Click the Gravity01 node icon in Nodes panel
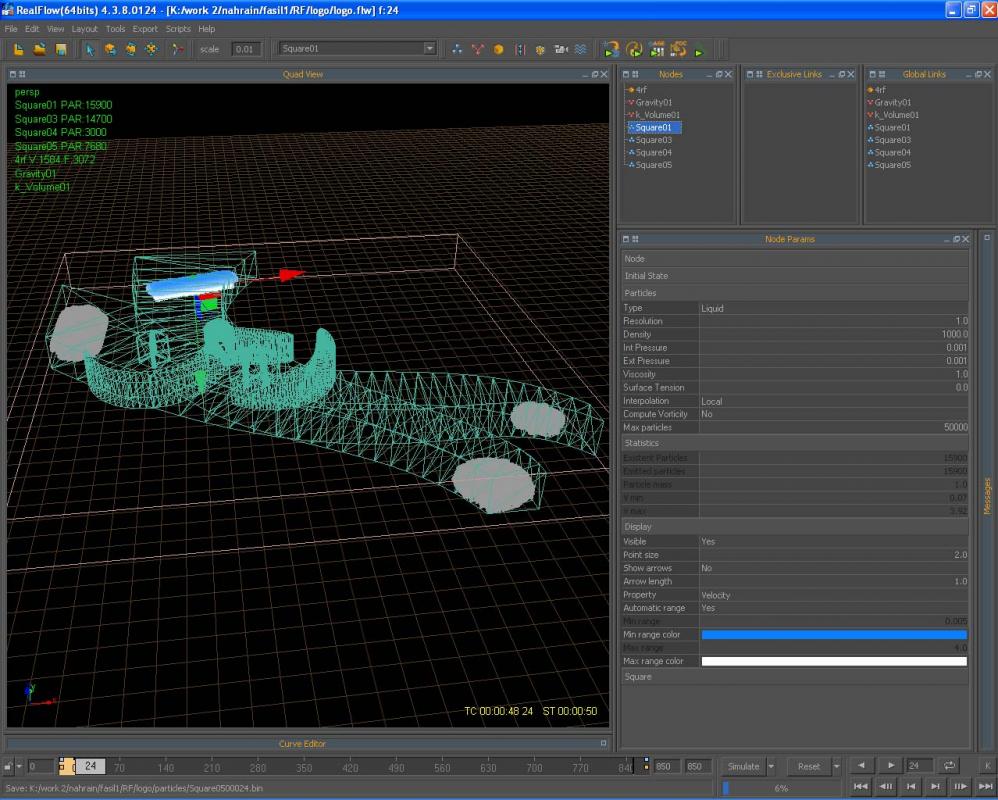The width and height of the screenshot is (998, 800). [x=631, y=102]
